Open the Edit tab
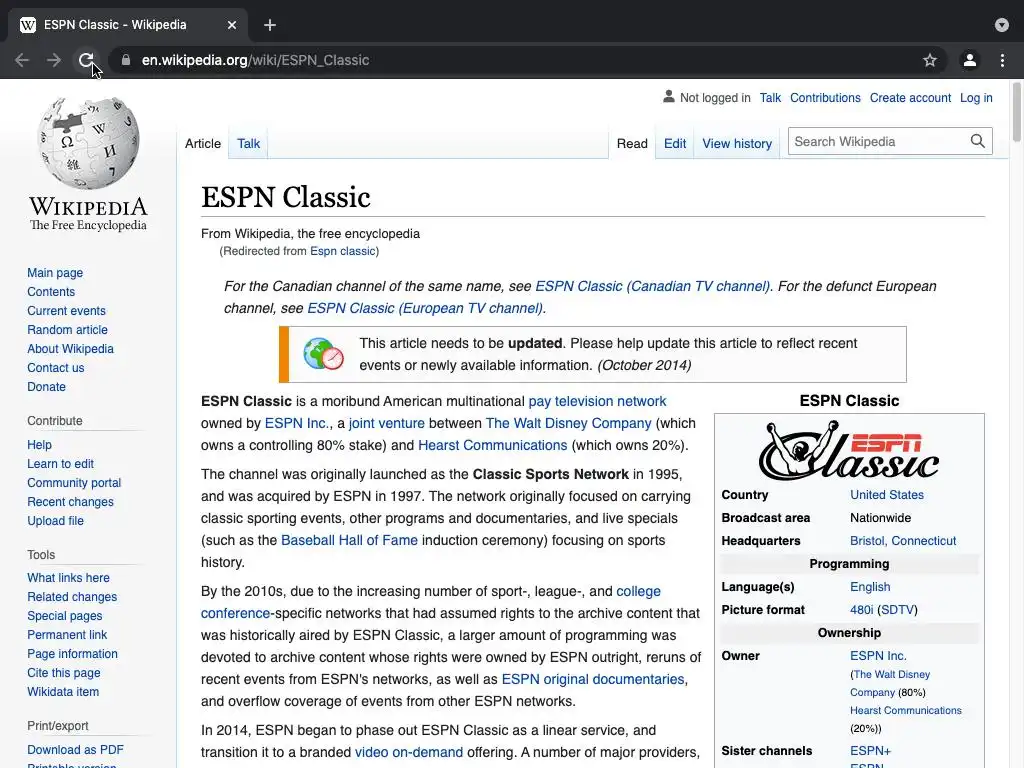The height and width of the screenshot is (768, 1024). (x=675, y=144)
